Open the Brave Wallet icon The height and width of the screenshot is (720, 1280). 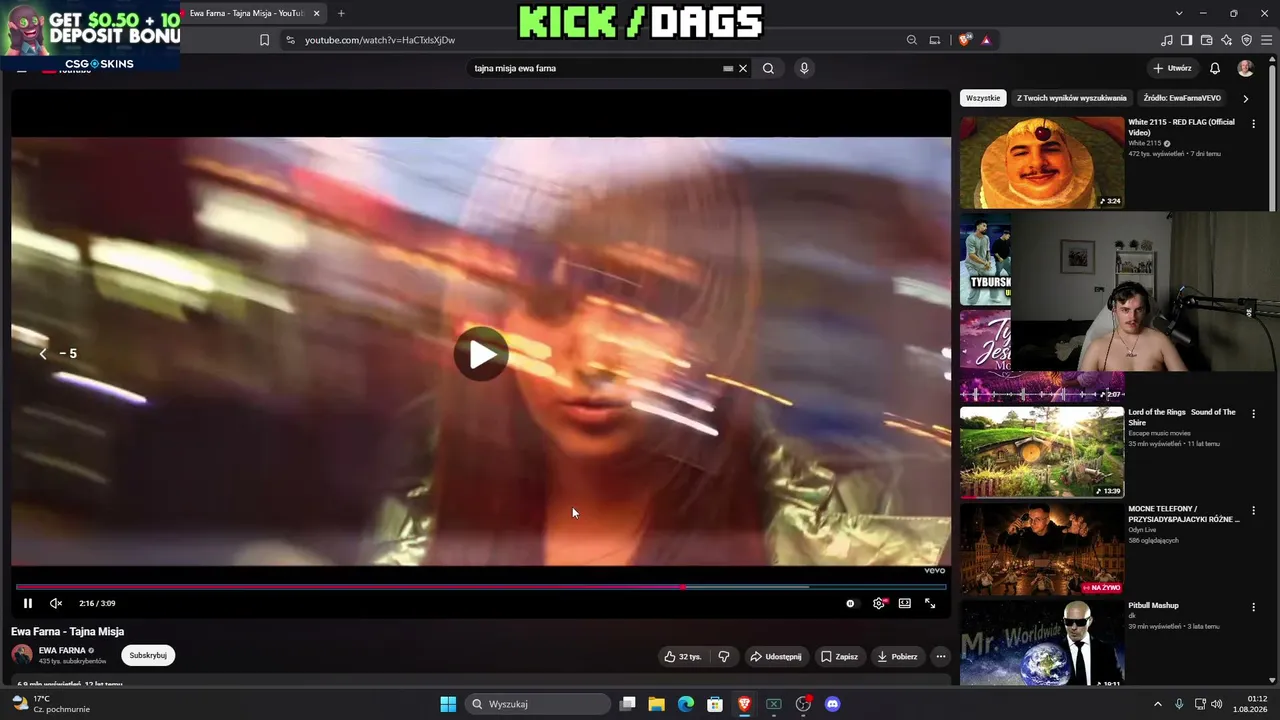[1207, 40]
